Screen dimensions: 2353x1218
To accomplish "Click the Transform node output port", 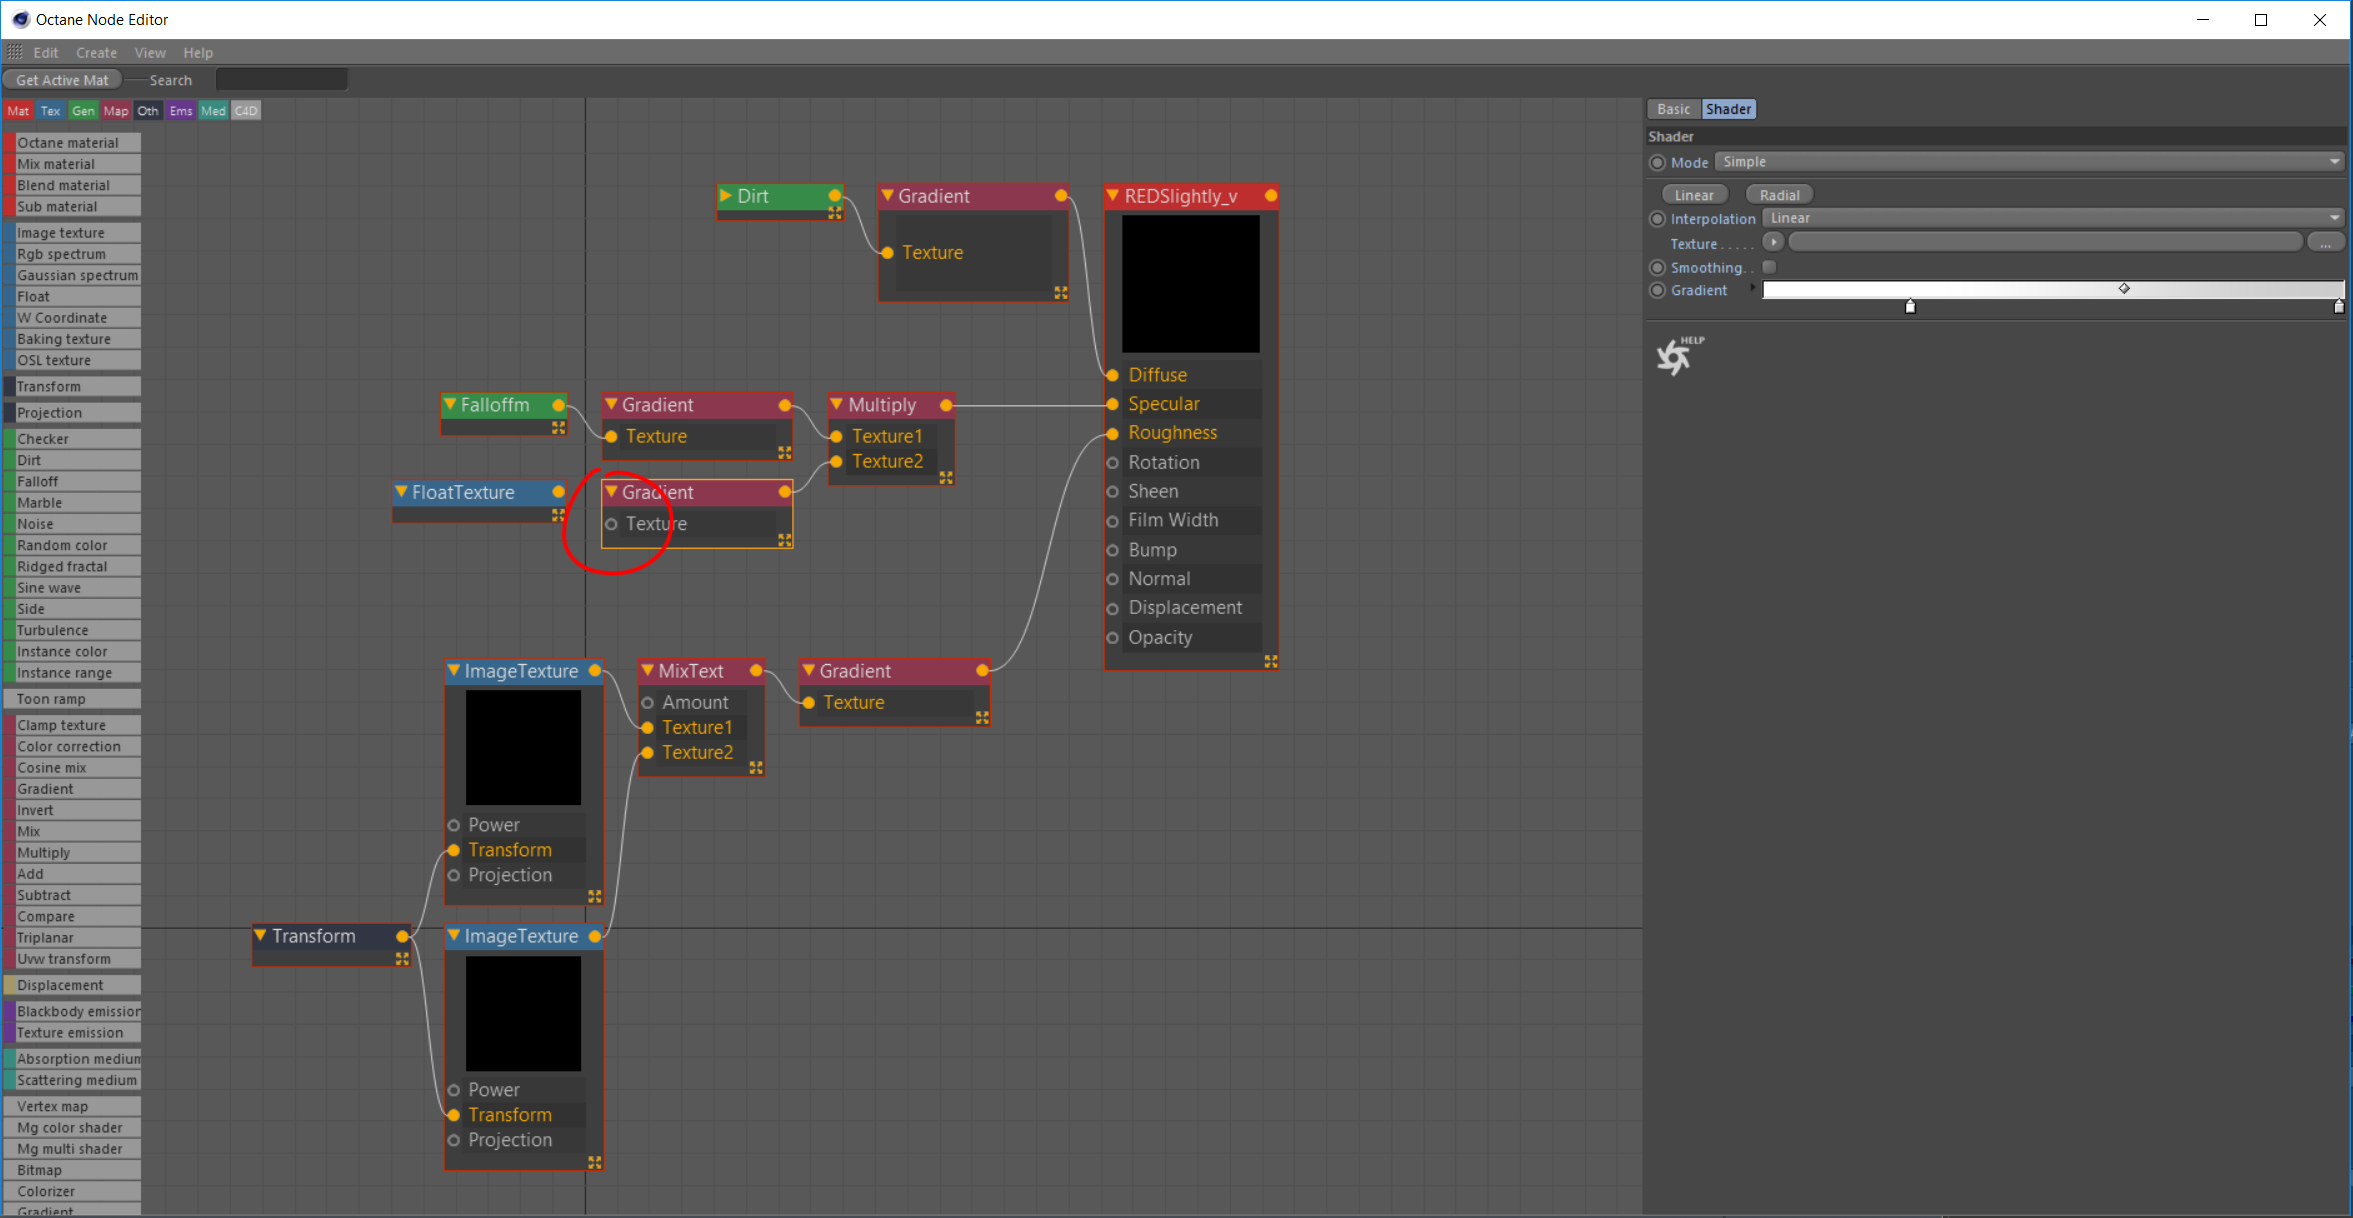I will 402,936.
